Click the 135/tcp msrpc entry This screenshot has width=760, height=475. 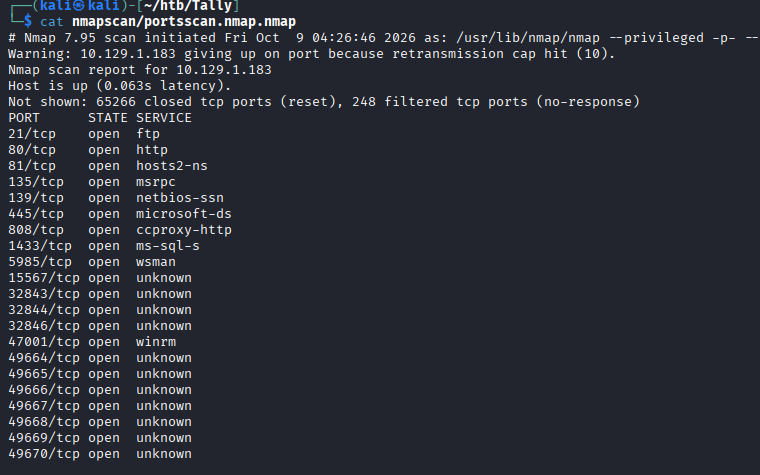tap(92, 182)
